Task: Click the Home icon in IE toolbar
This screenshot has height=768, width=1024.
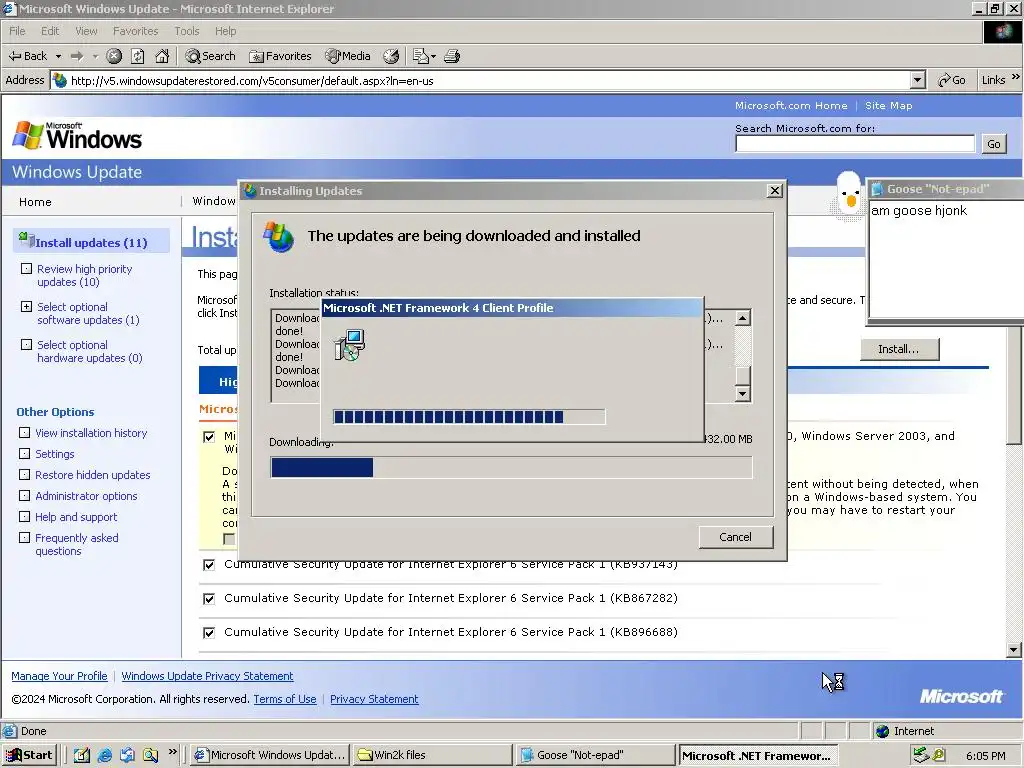Action: point(162,56)
